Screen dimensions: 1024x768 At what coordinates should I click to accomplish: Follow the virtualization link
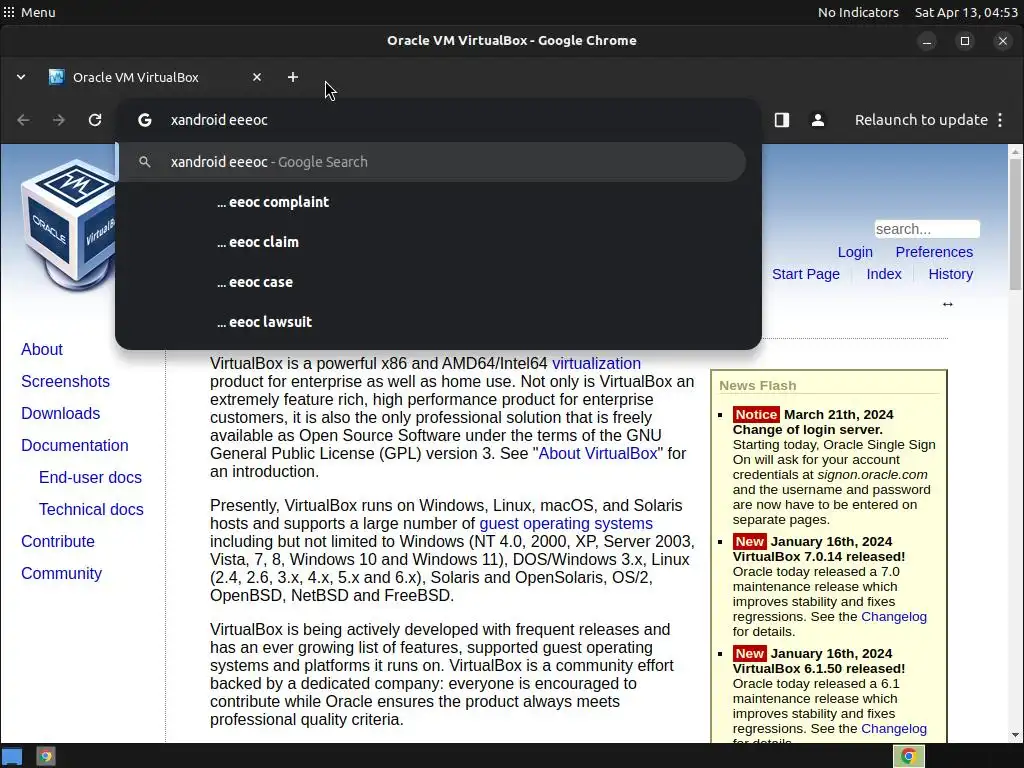point(596,364)
